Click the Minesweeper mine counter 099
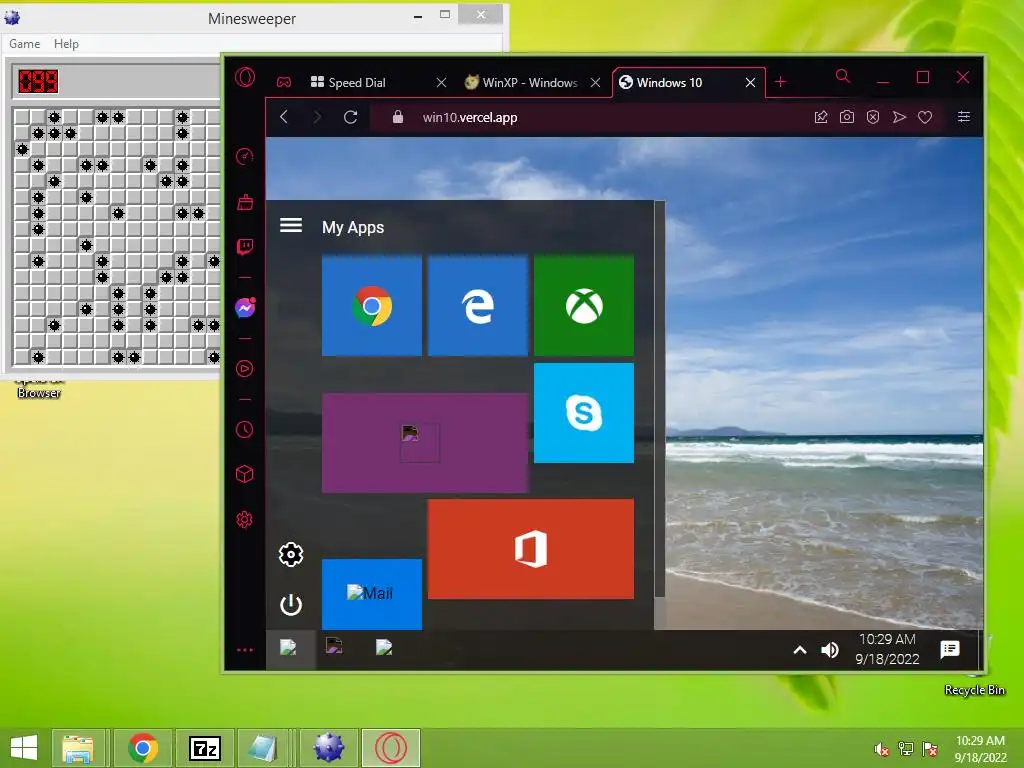Viewport: 1024px width, 768px height. click(39, 81)
